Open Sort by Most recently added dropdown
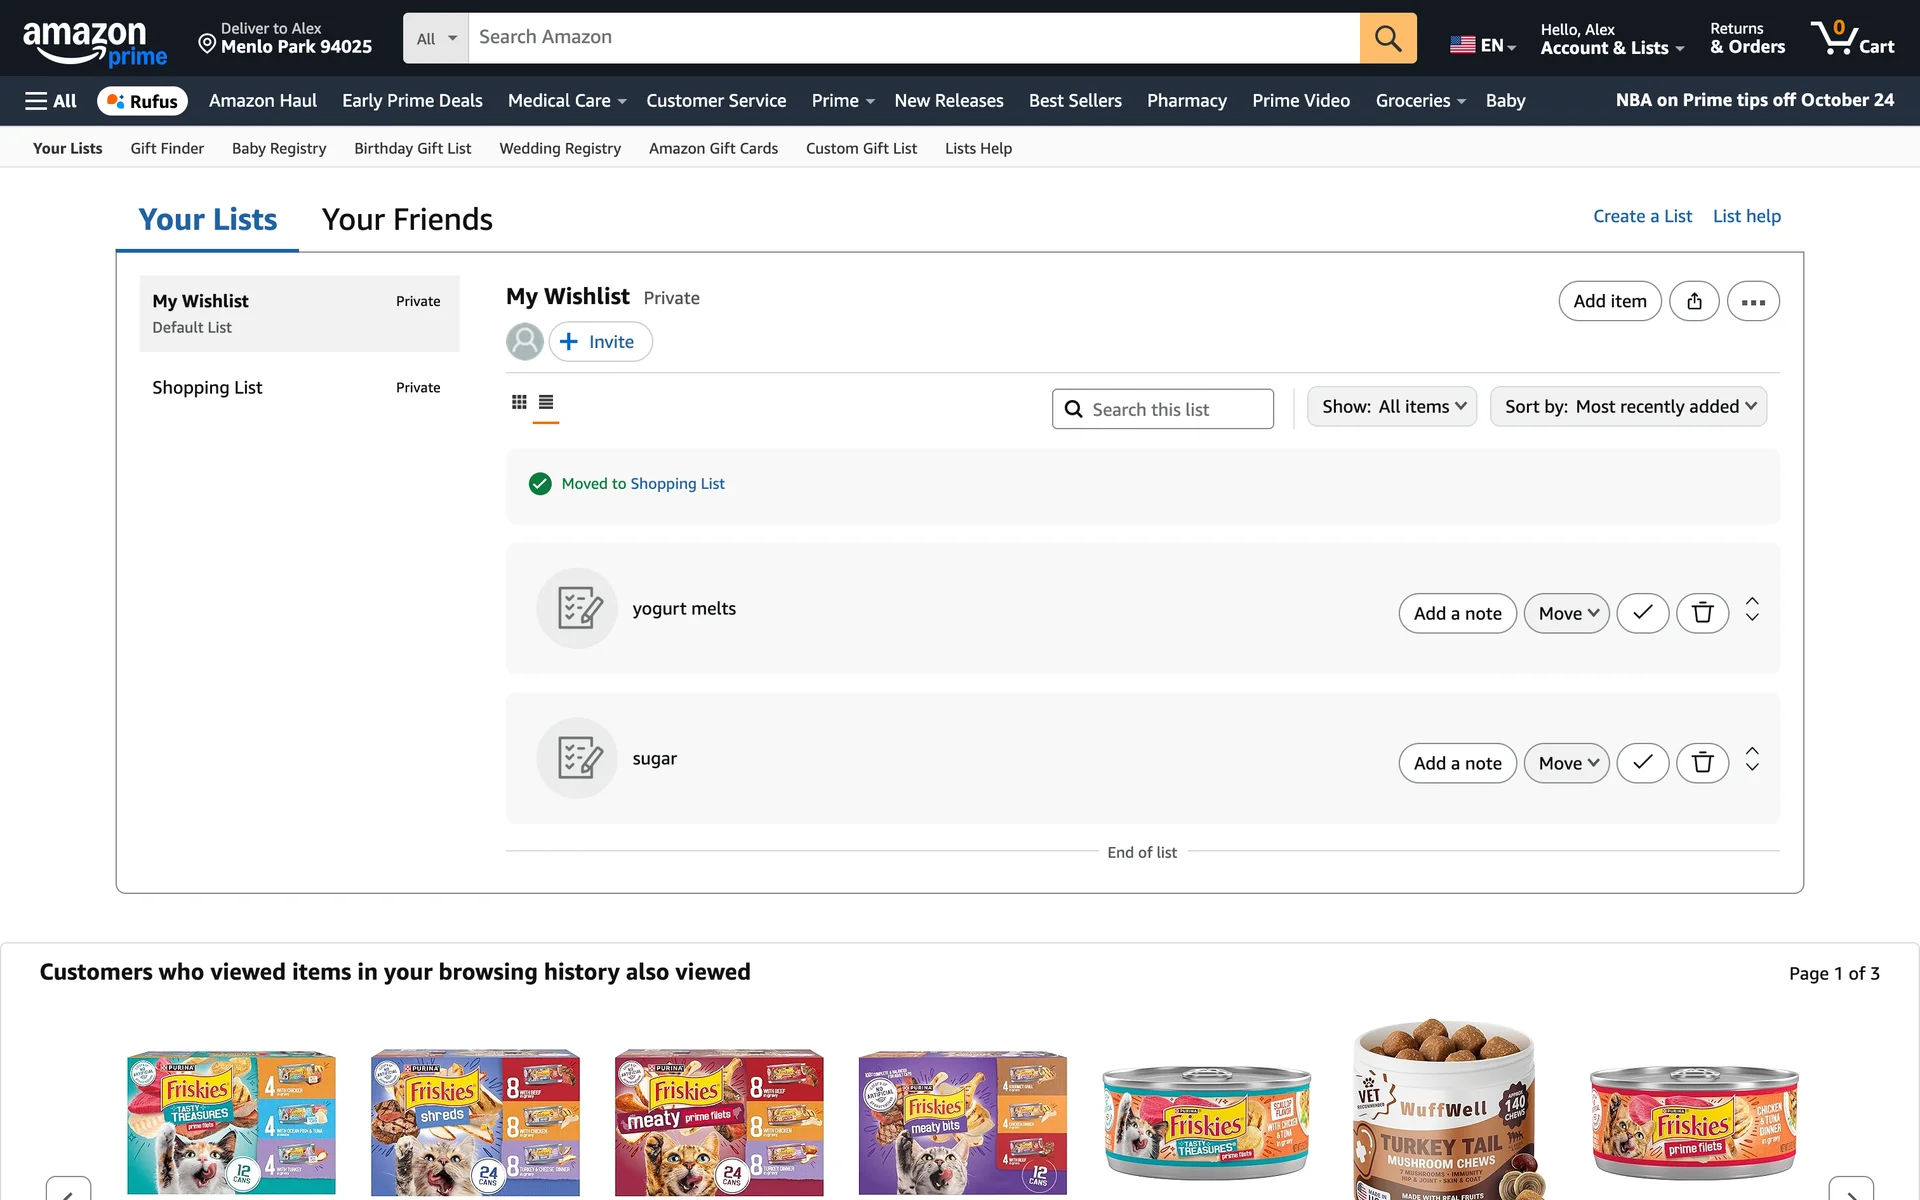 pyautogui.click(x=1628, y=407)
